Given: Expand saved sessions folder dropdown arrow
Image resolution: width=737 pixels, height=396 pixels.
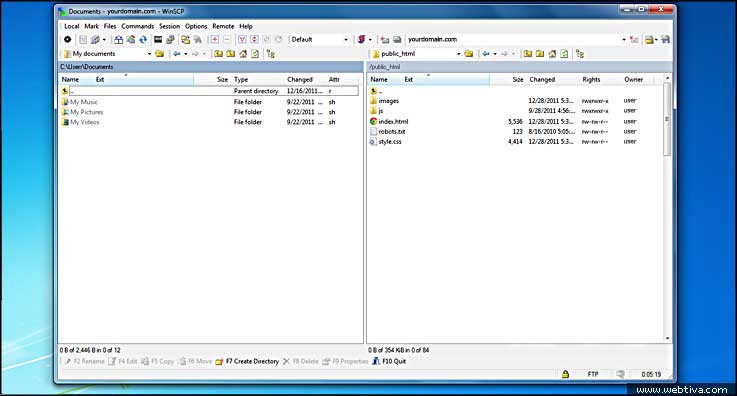Looking at the screenshot, I should point(656,39).
